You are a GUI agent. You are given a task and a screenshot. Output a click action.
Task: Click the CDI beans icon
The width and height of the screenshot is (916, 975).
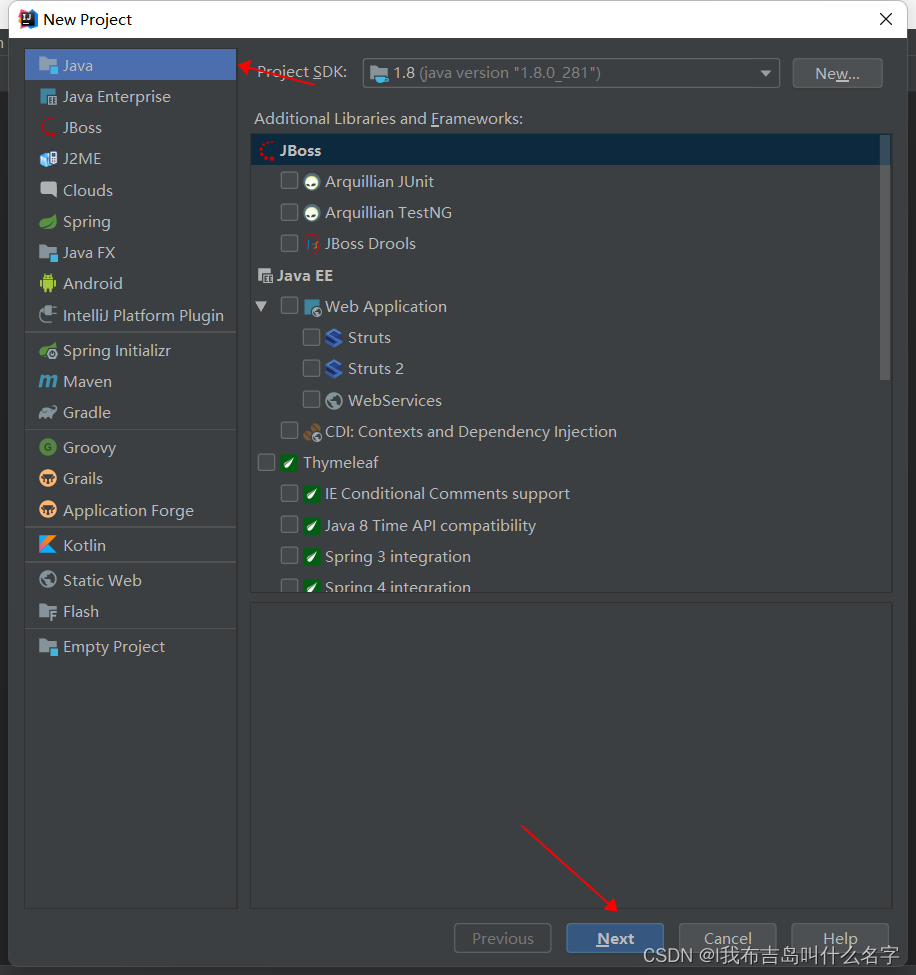tap(312, 432)
